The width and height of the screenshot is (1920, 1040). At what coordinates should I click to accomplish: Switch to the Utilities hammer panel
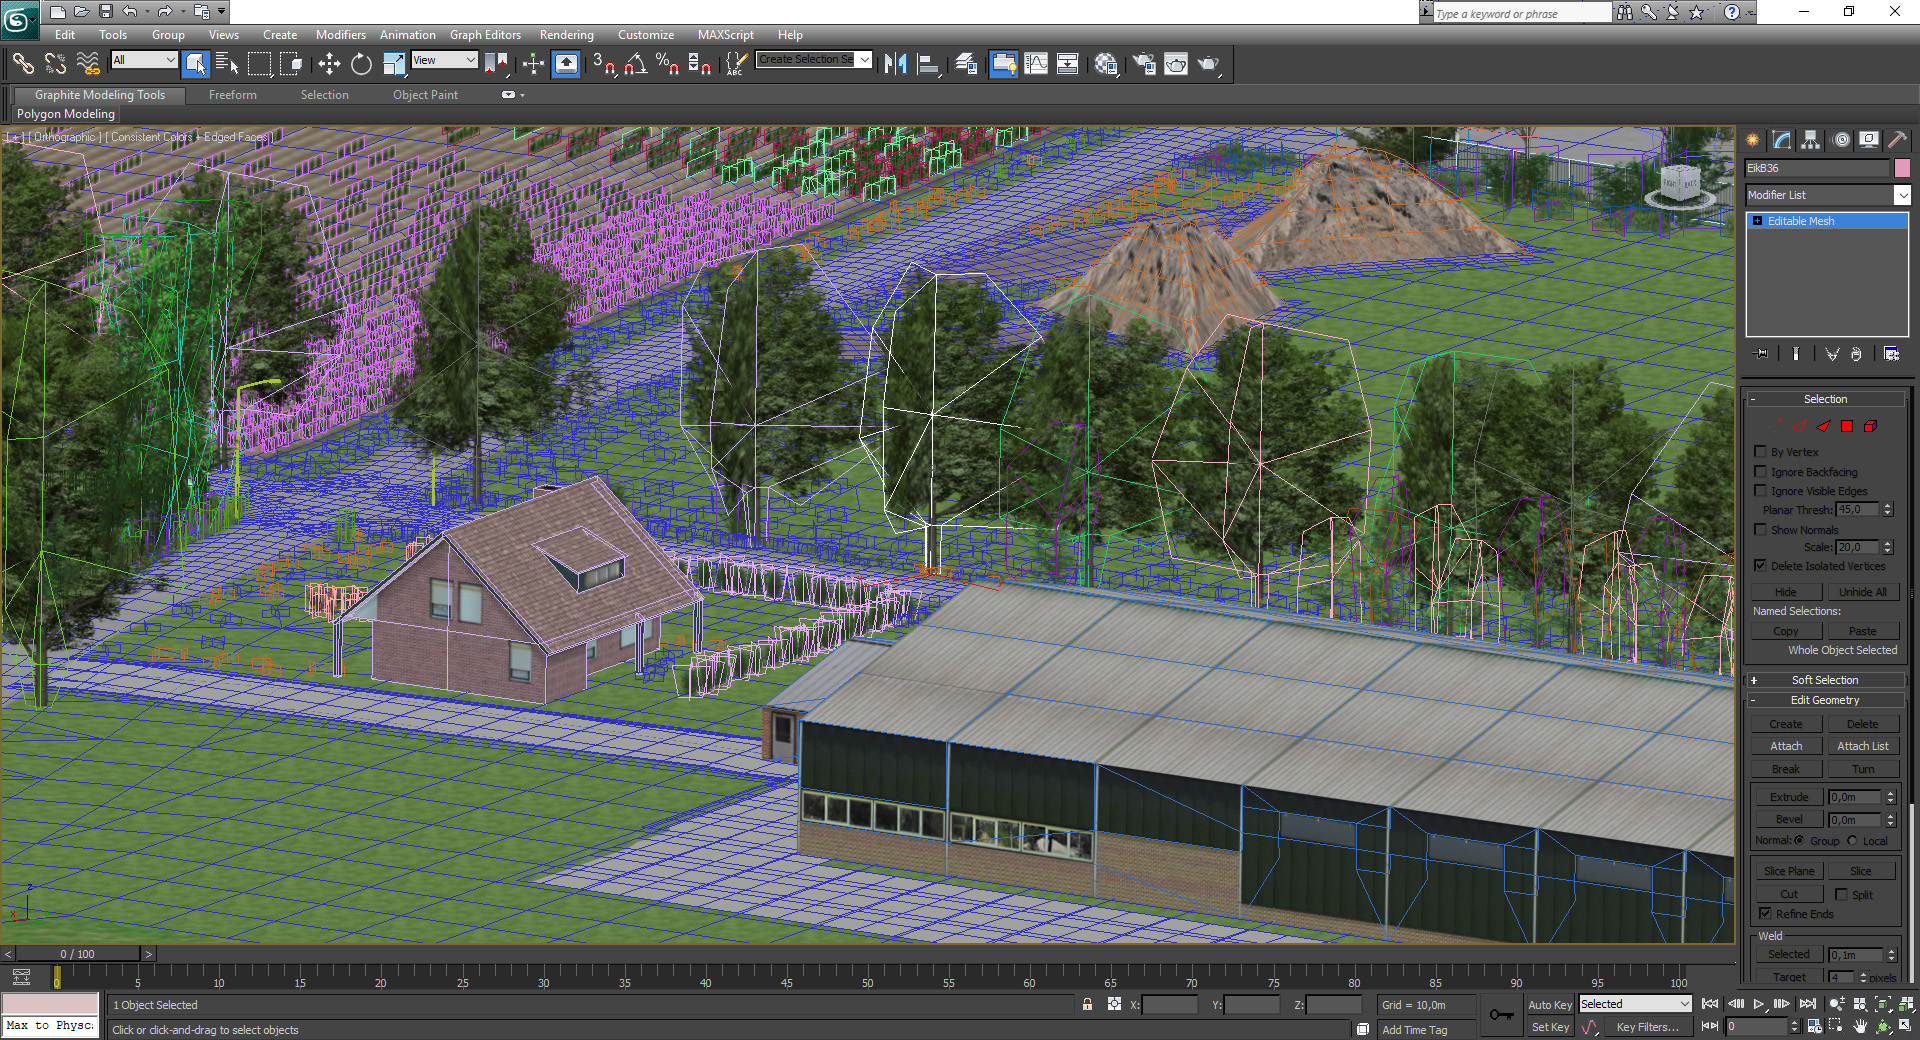[x=1897, y=140]
